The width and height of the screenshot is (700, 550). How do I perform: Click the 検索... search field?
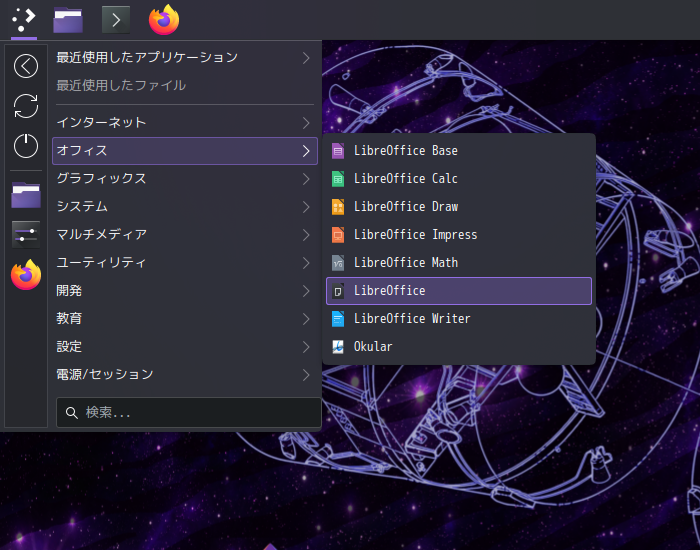click(188, 412)
